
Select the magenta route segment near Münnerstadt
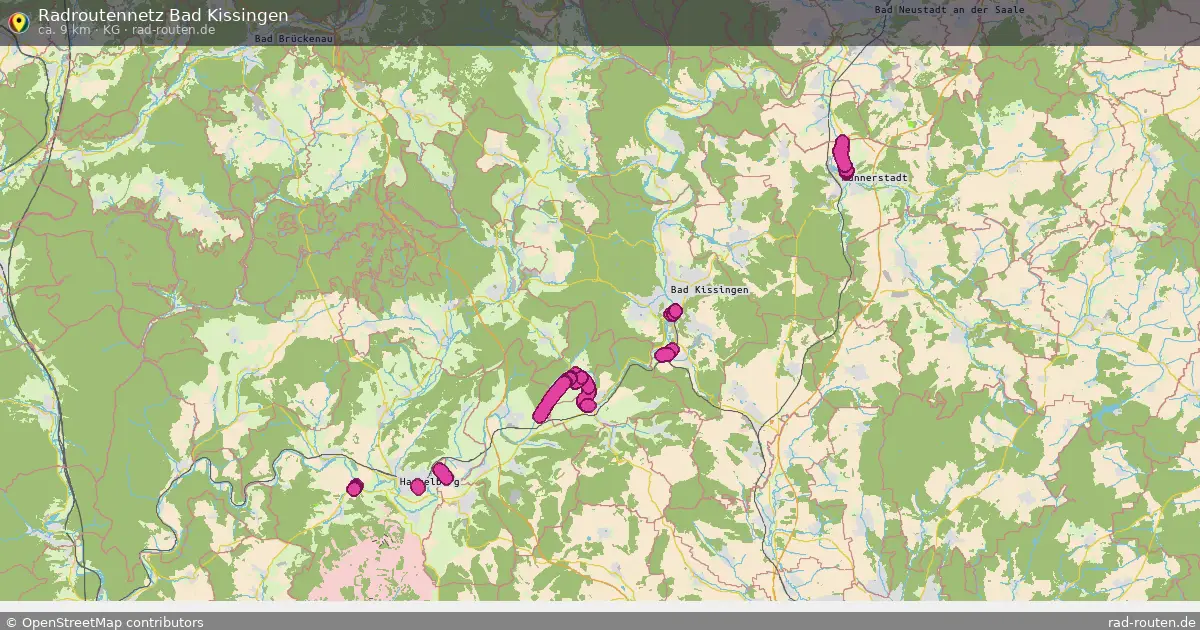[843, 156]
